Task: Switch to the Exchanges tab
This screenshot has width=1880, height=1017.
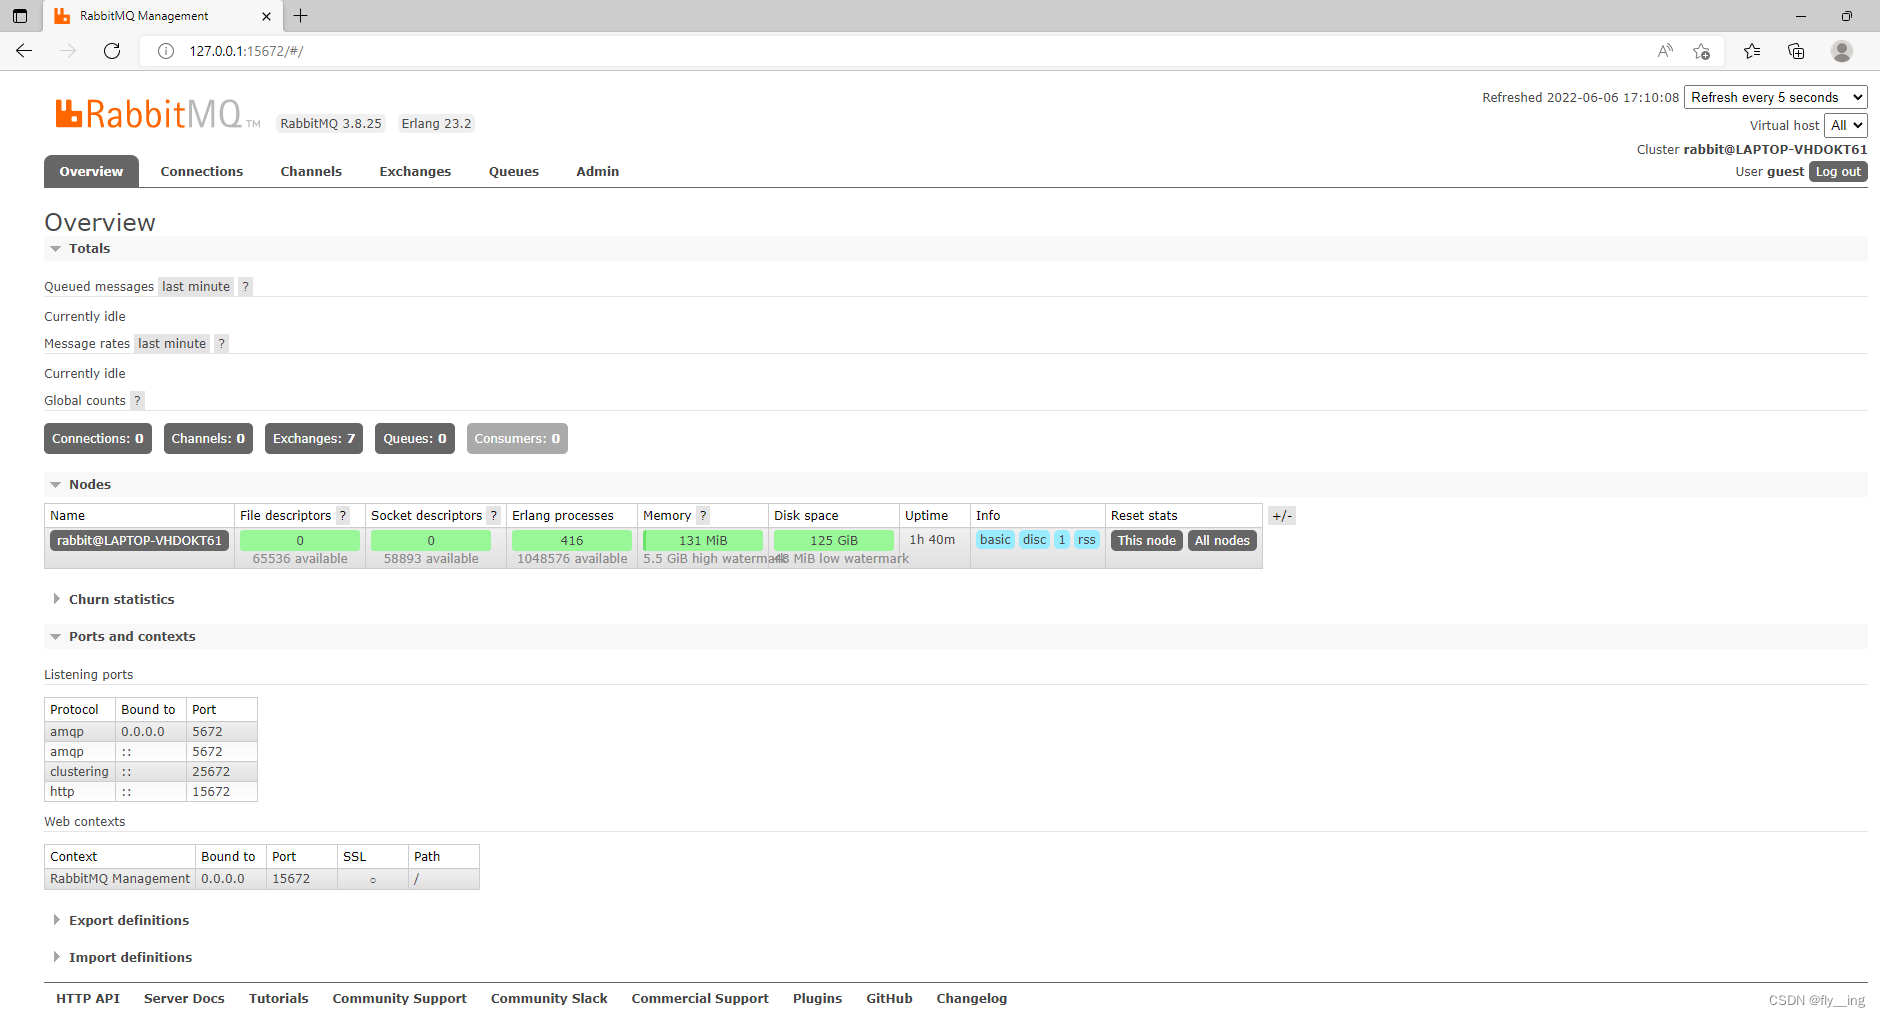Action: click(x=415, y=172)
